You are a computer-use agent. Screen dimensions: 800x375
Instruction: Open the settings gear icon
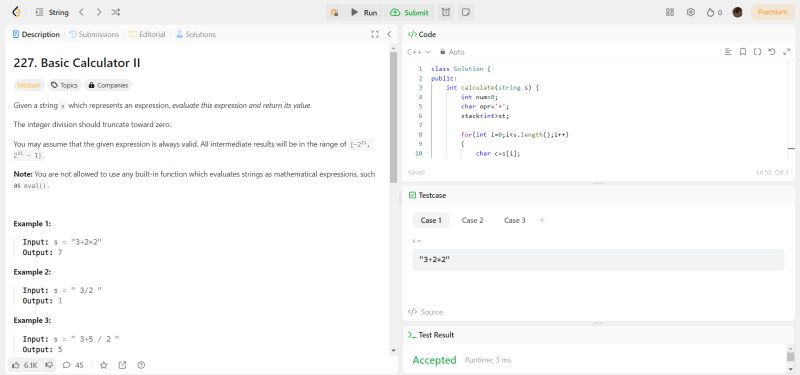click(691, 12)
